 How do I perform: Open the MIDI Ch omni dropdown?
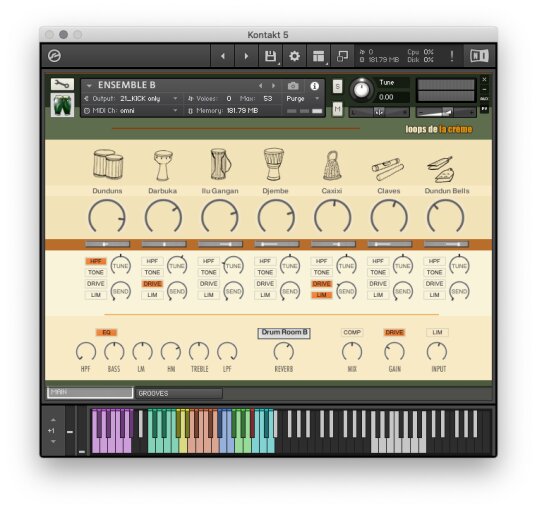pos(131,111)
